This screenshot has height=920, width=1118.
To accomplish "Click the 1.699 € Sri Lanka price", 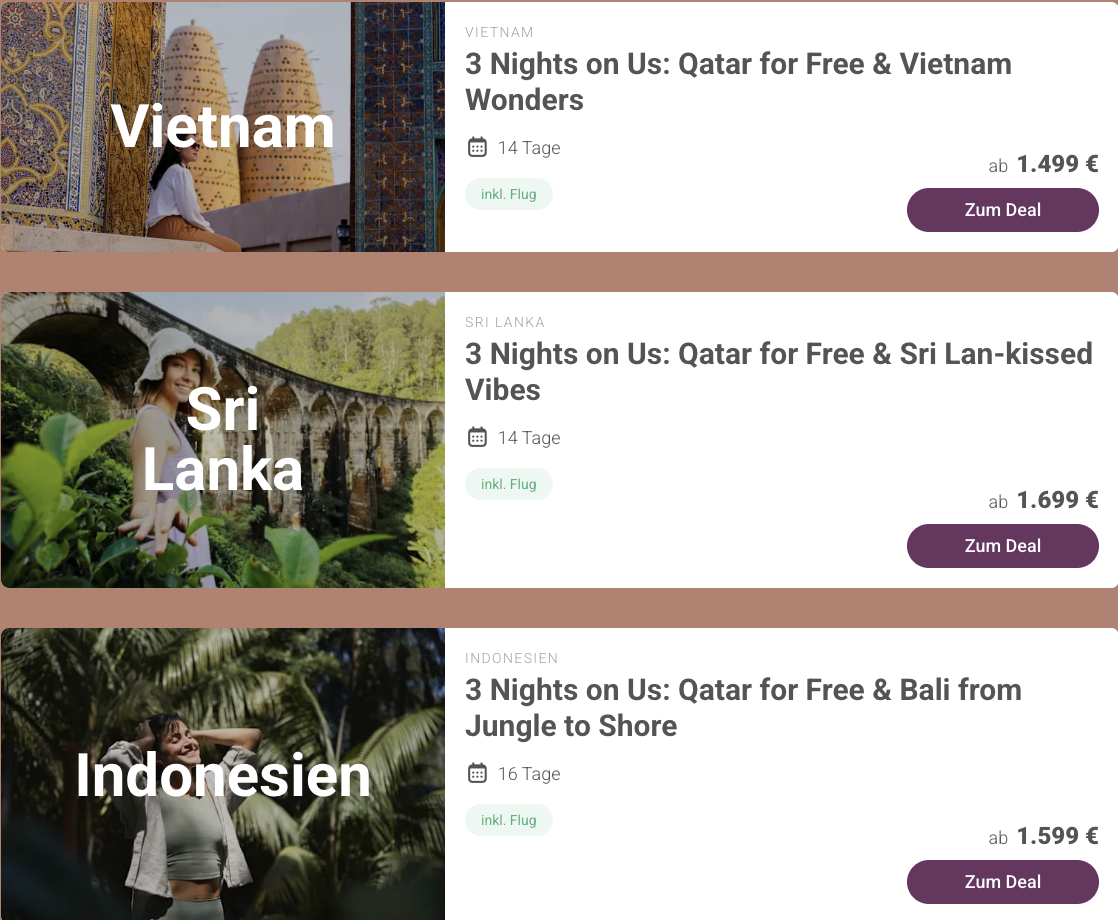I will pos(1057,500).
